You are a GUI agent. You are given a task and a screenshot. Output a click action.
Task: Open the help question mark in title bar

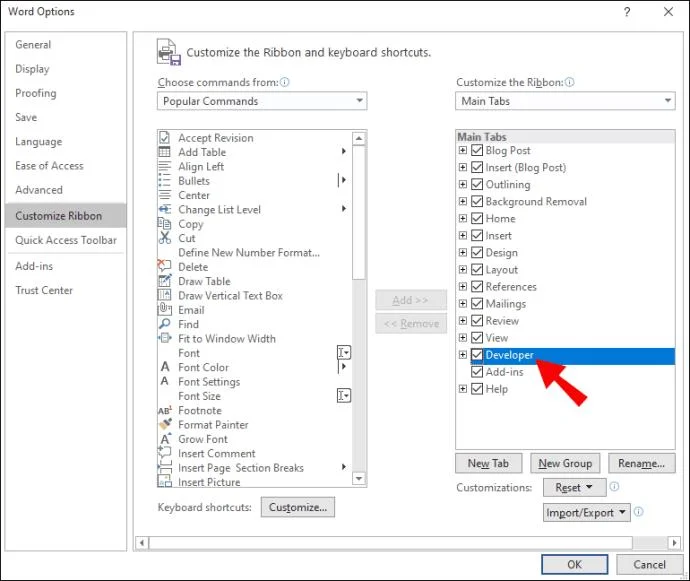click(627, 12)
